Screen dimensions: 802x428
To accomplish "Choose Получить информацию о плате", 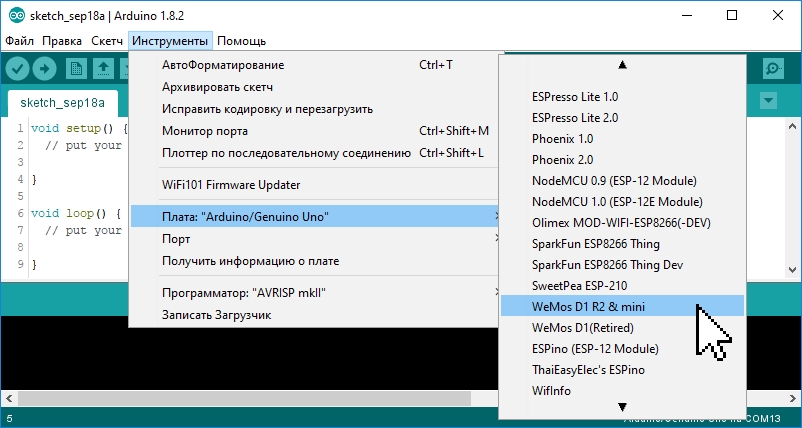I will [315, 261].
